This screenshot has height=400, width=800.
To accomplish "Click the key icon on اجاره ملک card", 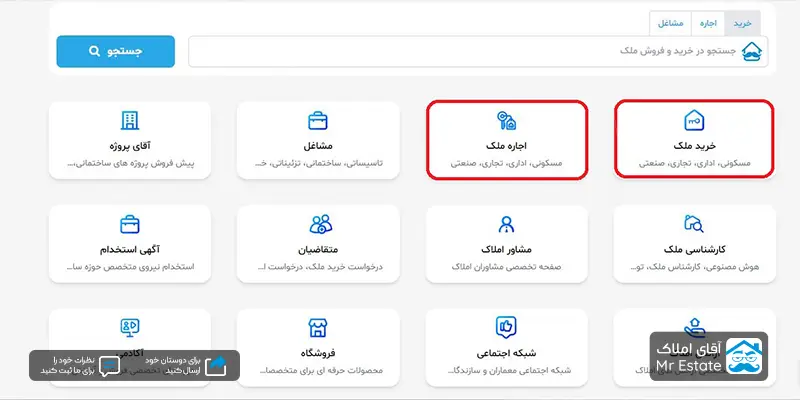I will pyautogui.click(x=506, y=121).
